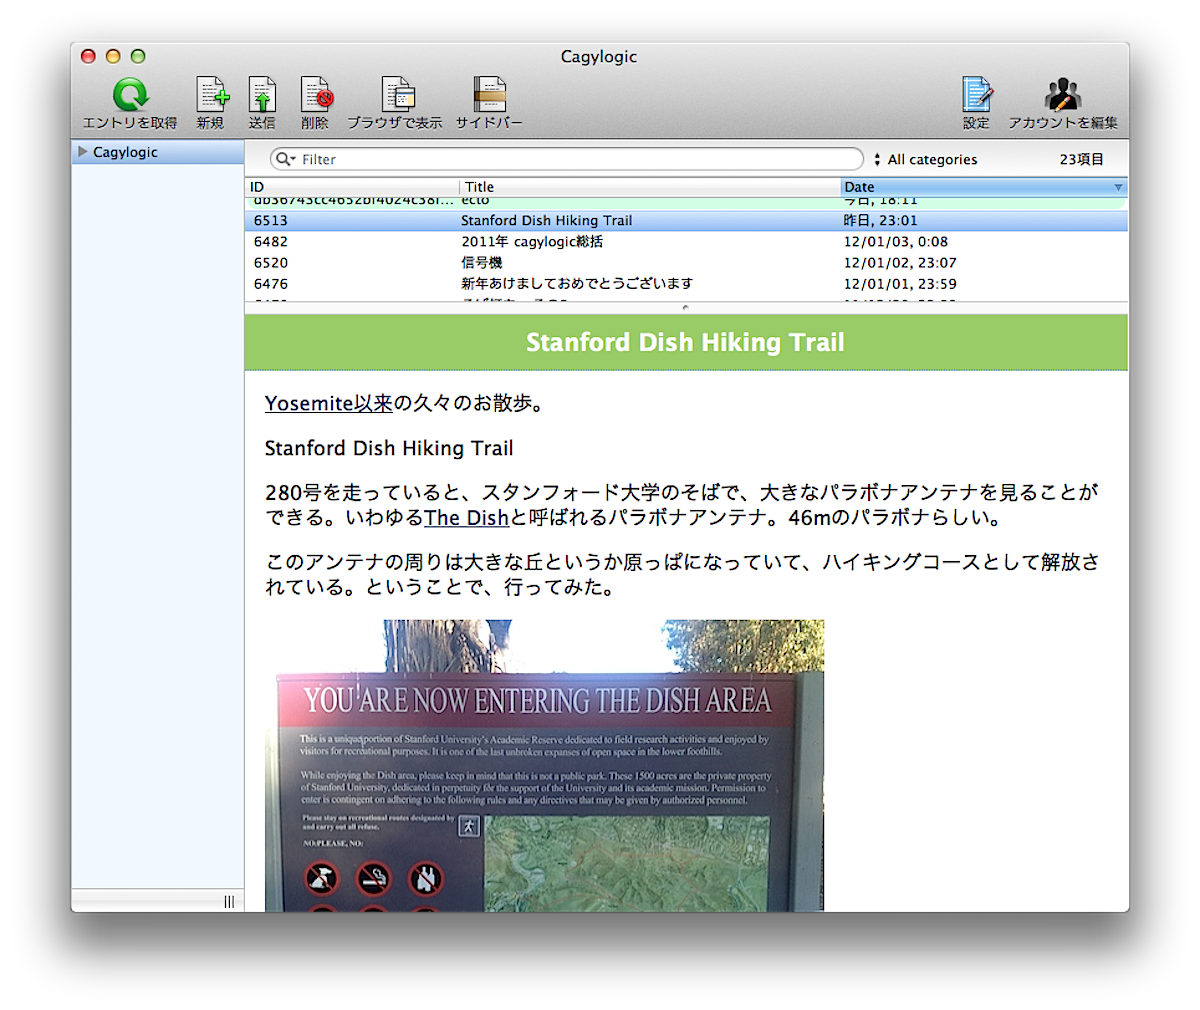The width and height of the screenshot is (1200, 1010).
Task: Click the アカウントを編集 accounts icon
Action: pos(1062,96)
